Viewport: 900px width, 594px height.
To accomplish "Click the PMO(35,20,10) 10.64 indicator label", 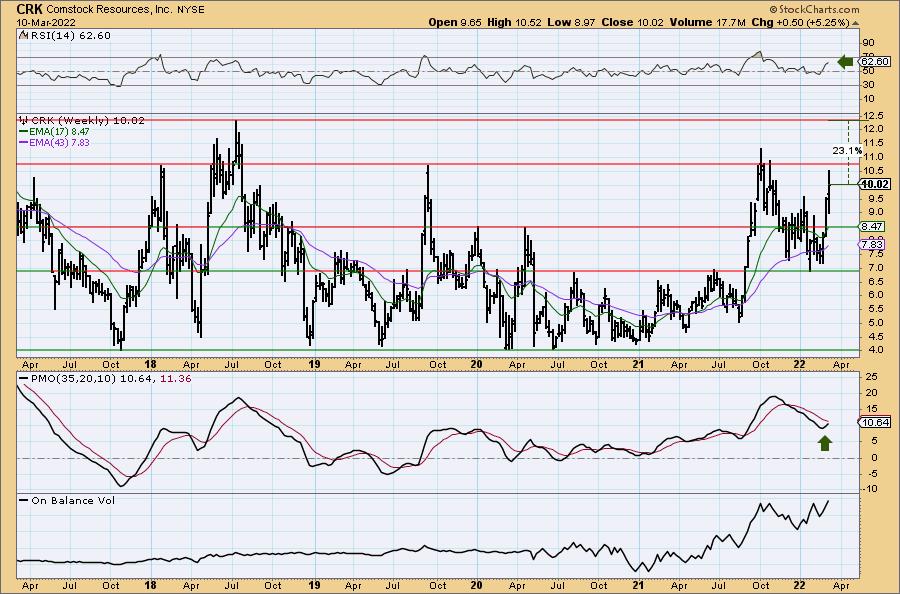I will pyautogui.click(x=92, y=379).
